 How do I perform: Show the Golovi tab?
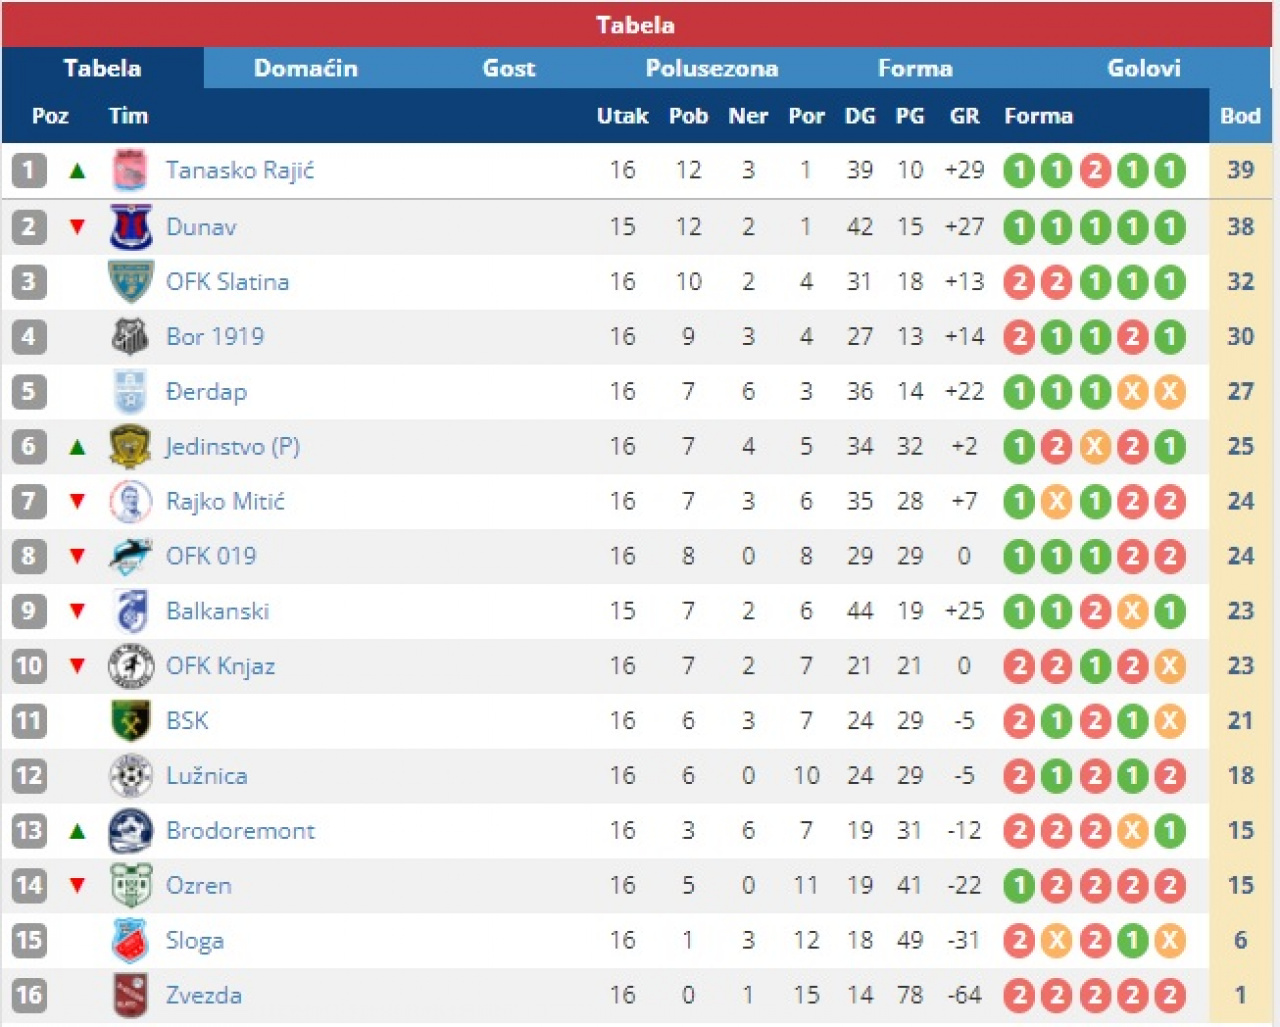tap(1143, 68)
